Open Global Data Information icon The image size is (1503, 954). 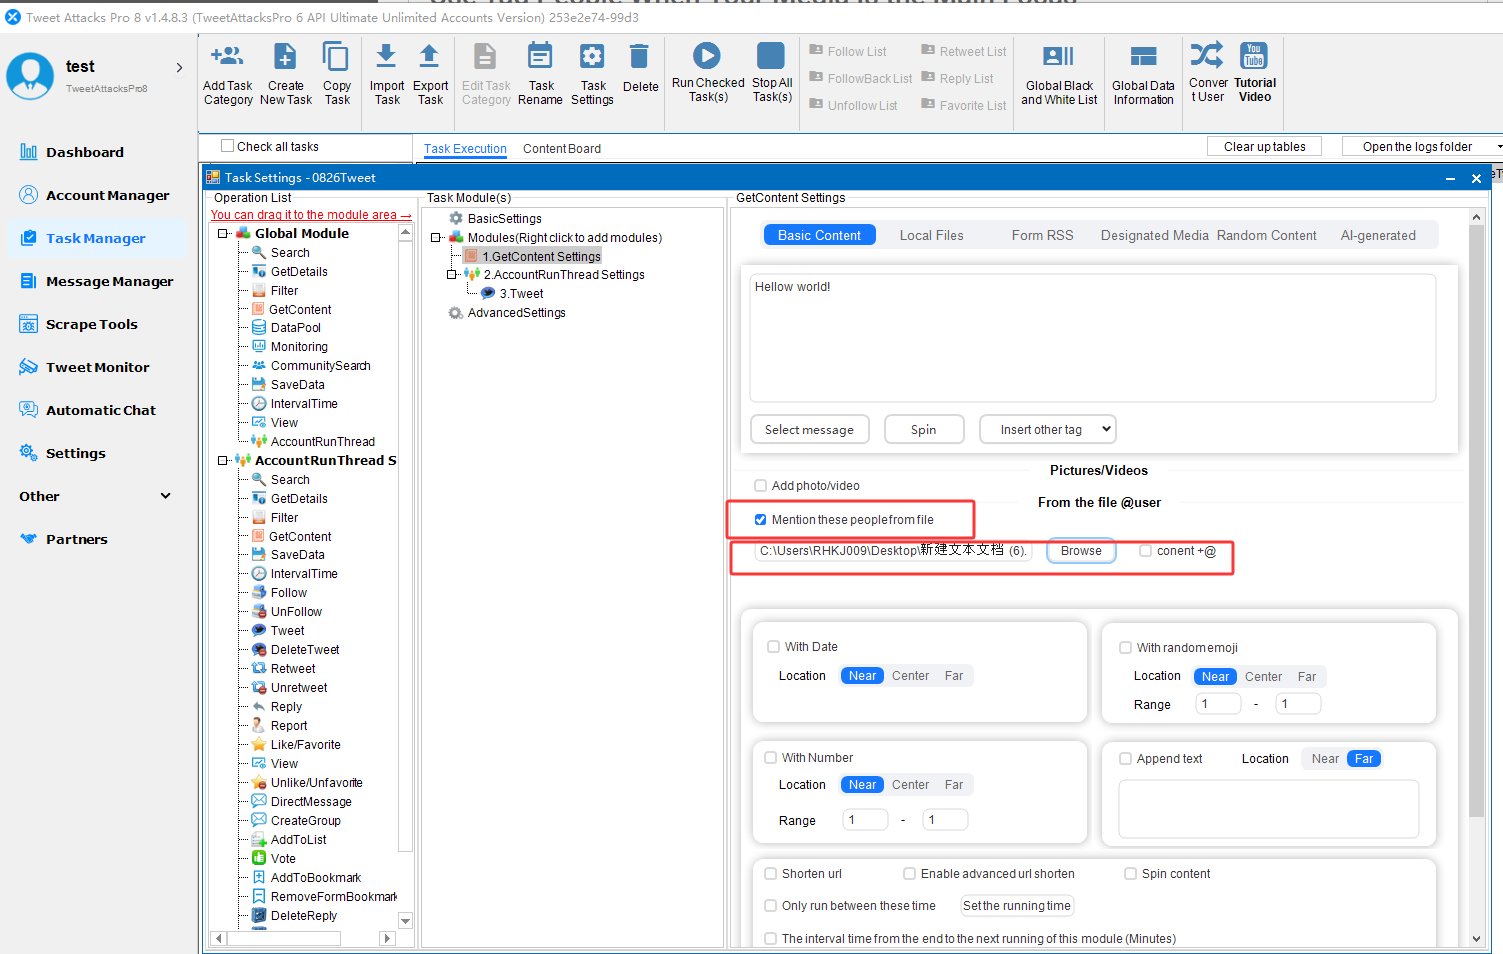[x=1143, y=56]
